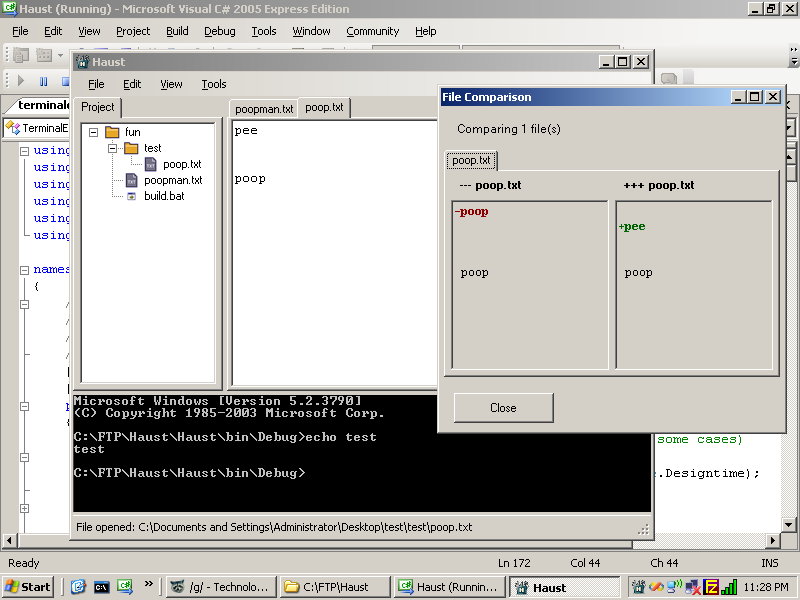Open the Build menu in Visual C#
This screenshot has height=600, width=800.
point(177,31)
